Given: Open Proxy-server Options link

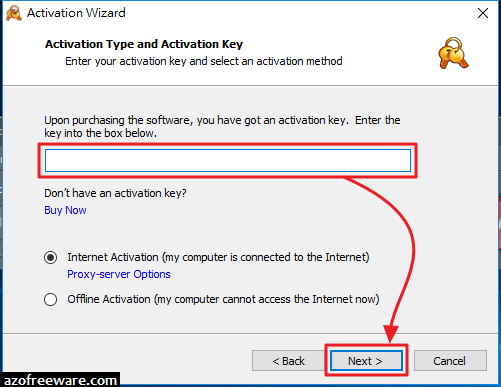Looking at the screenshot, I should coord(119,274).
